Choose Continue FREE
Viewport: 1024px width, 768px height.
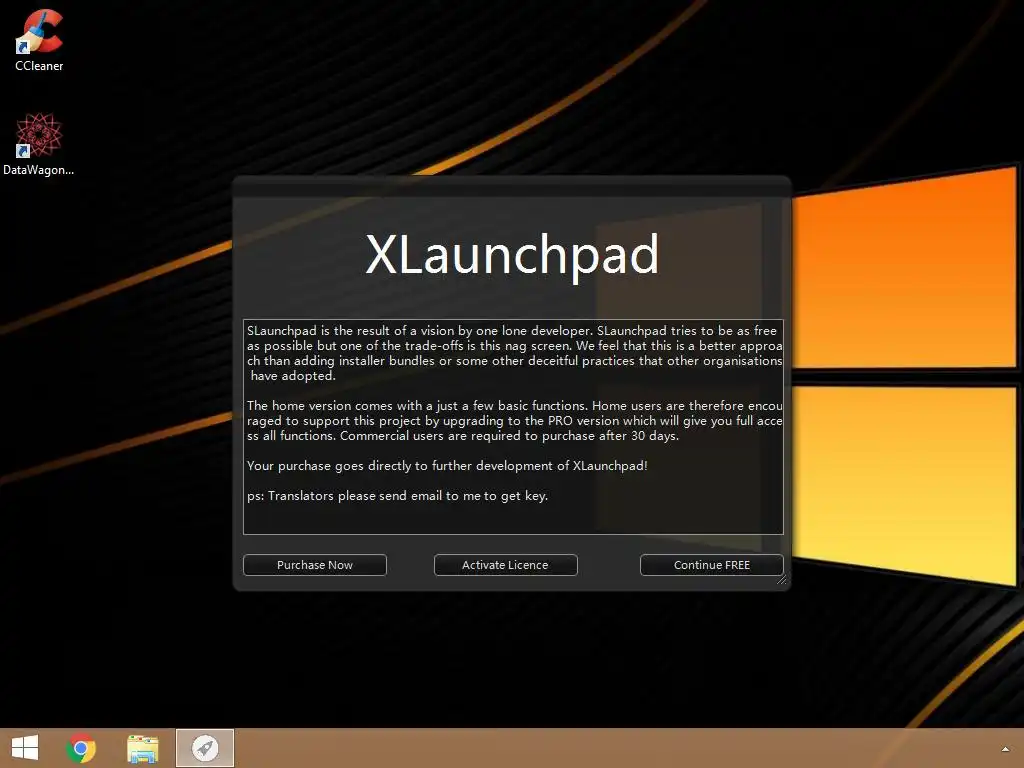[712, 565]
